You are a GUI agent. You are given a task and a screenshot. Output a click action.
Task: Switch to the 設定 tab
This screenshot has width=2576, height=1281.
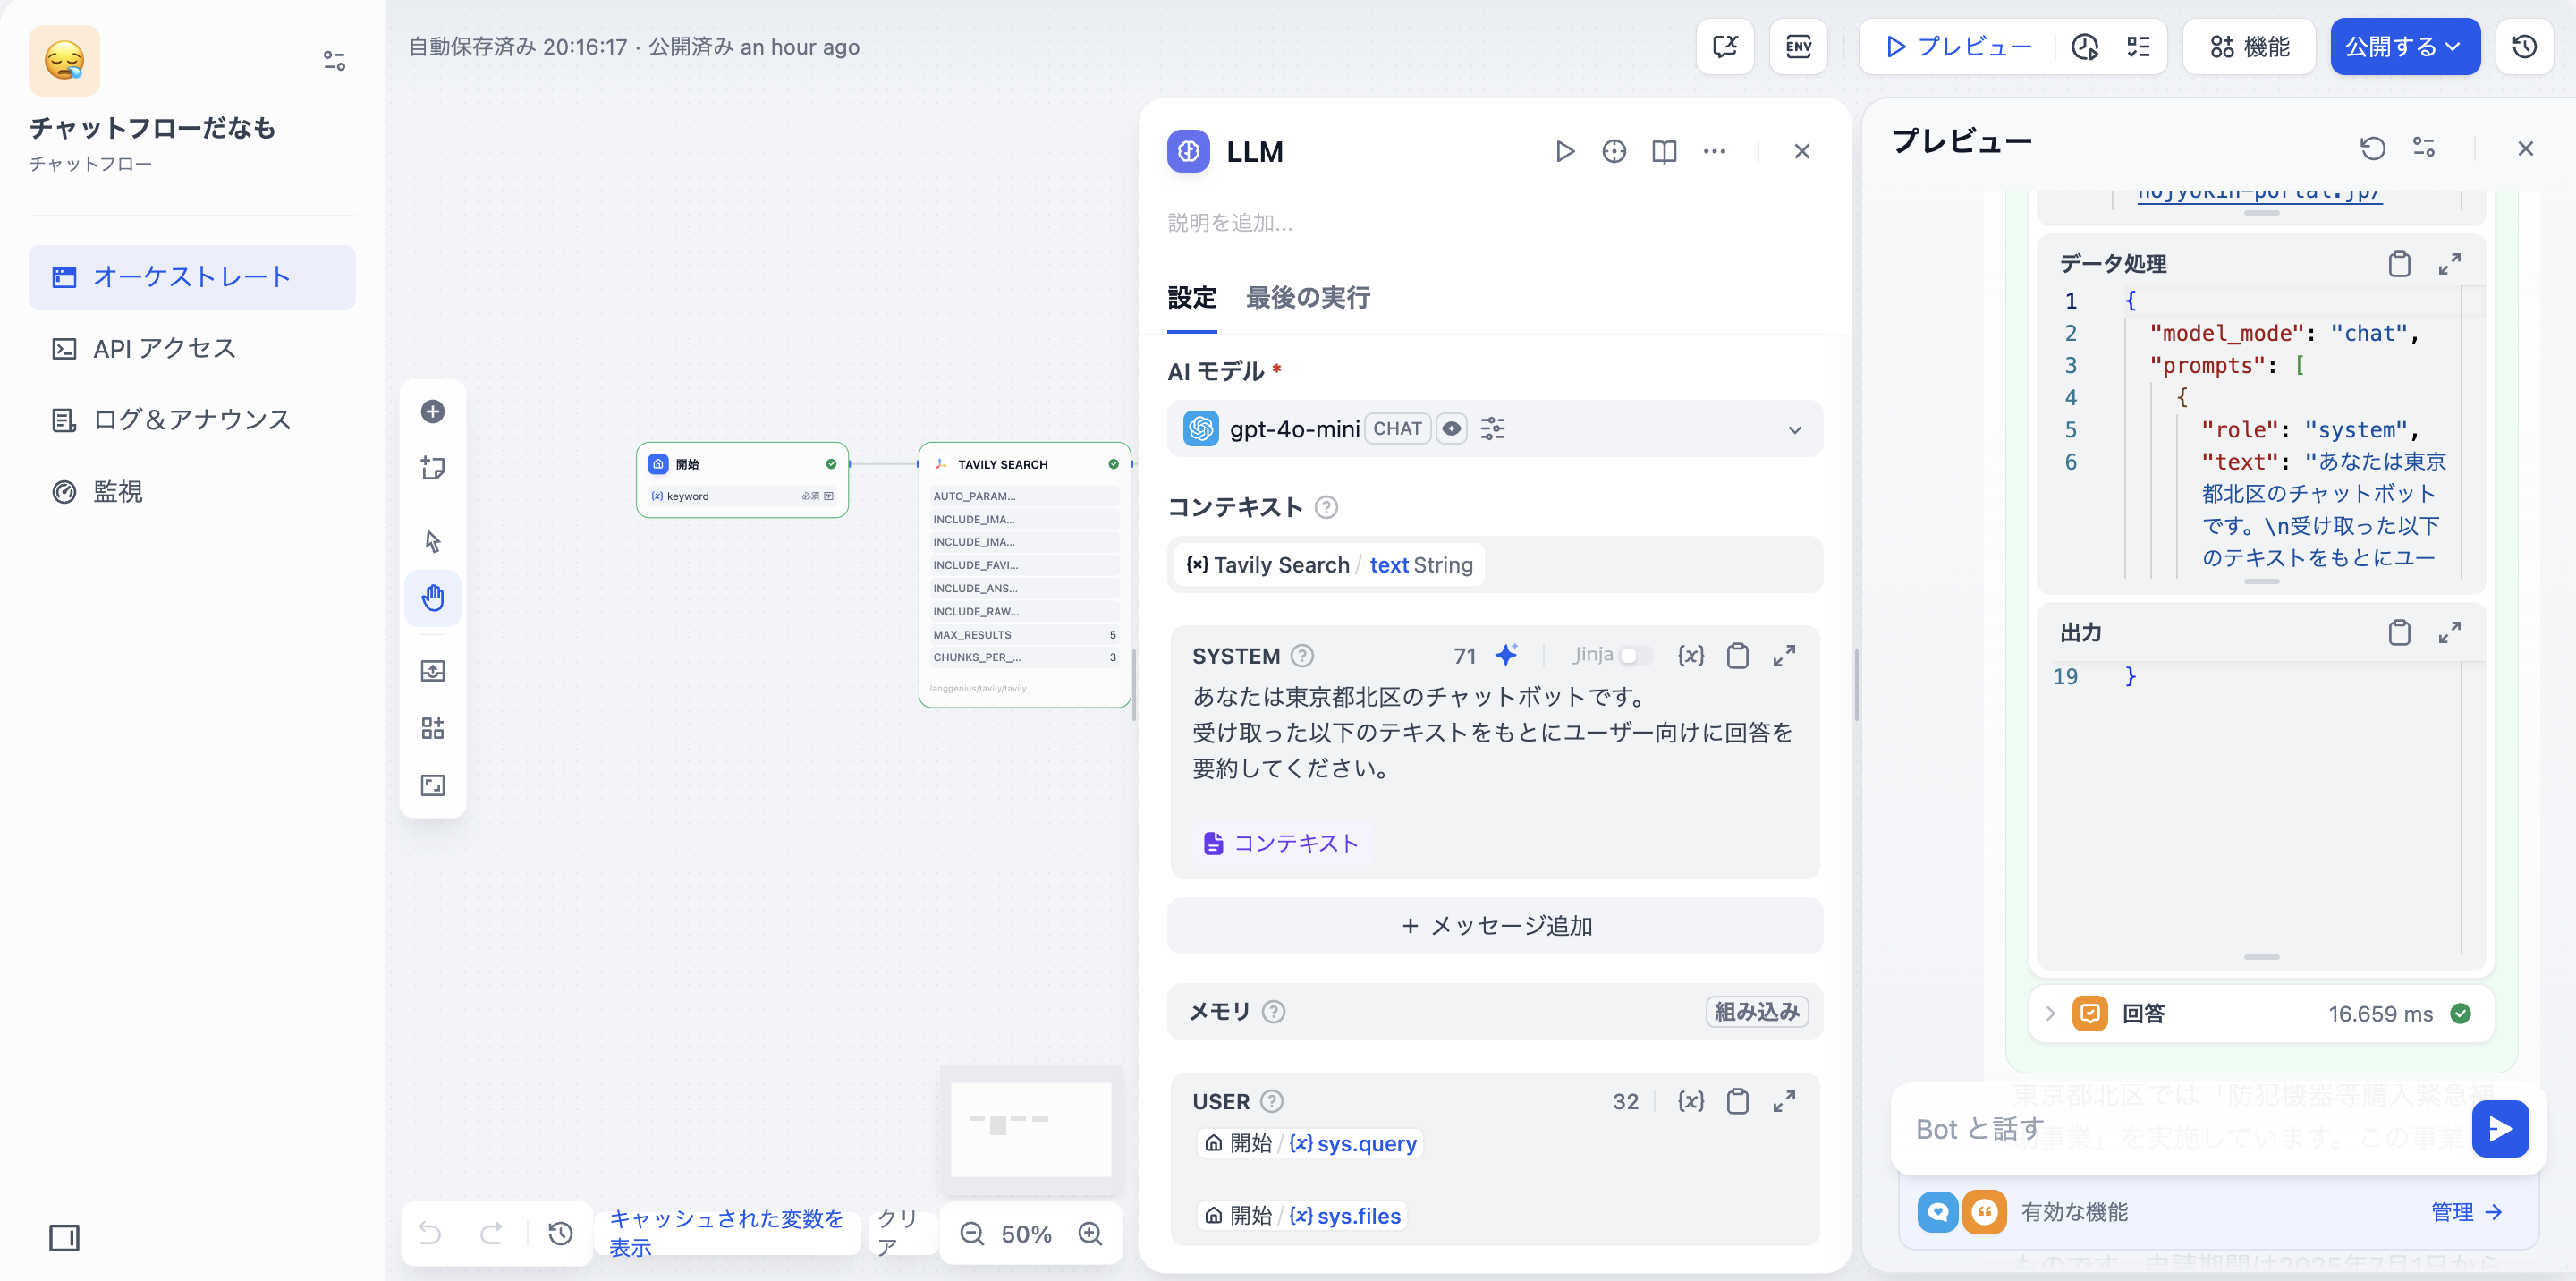tap(1192, 298)
